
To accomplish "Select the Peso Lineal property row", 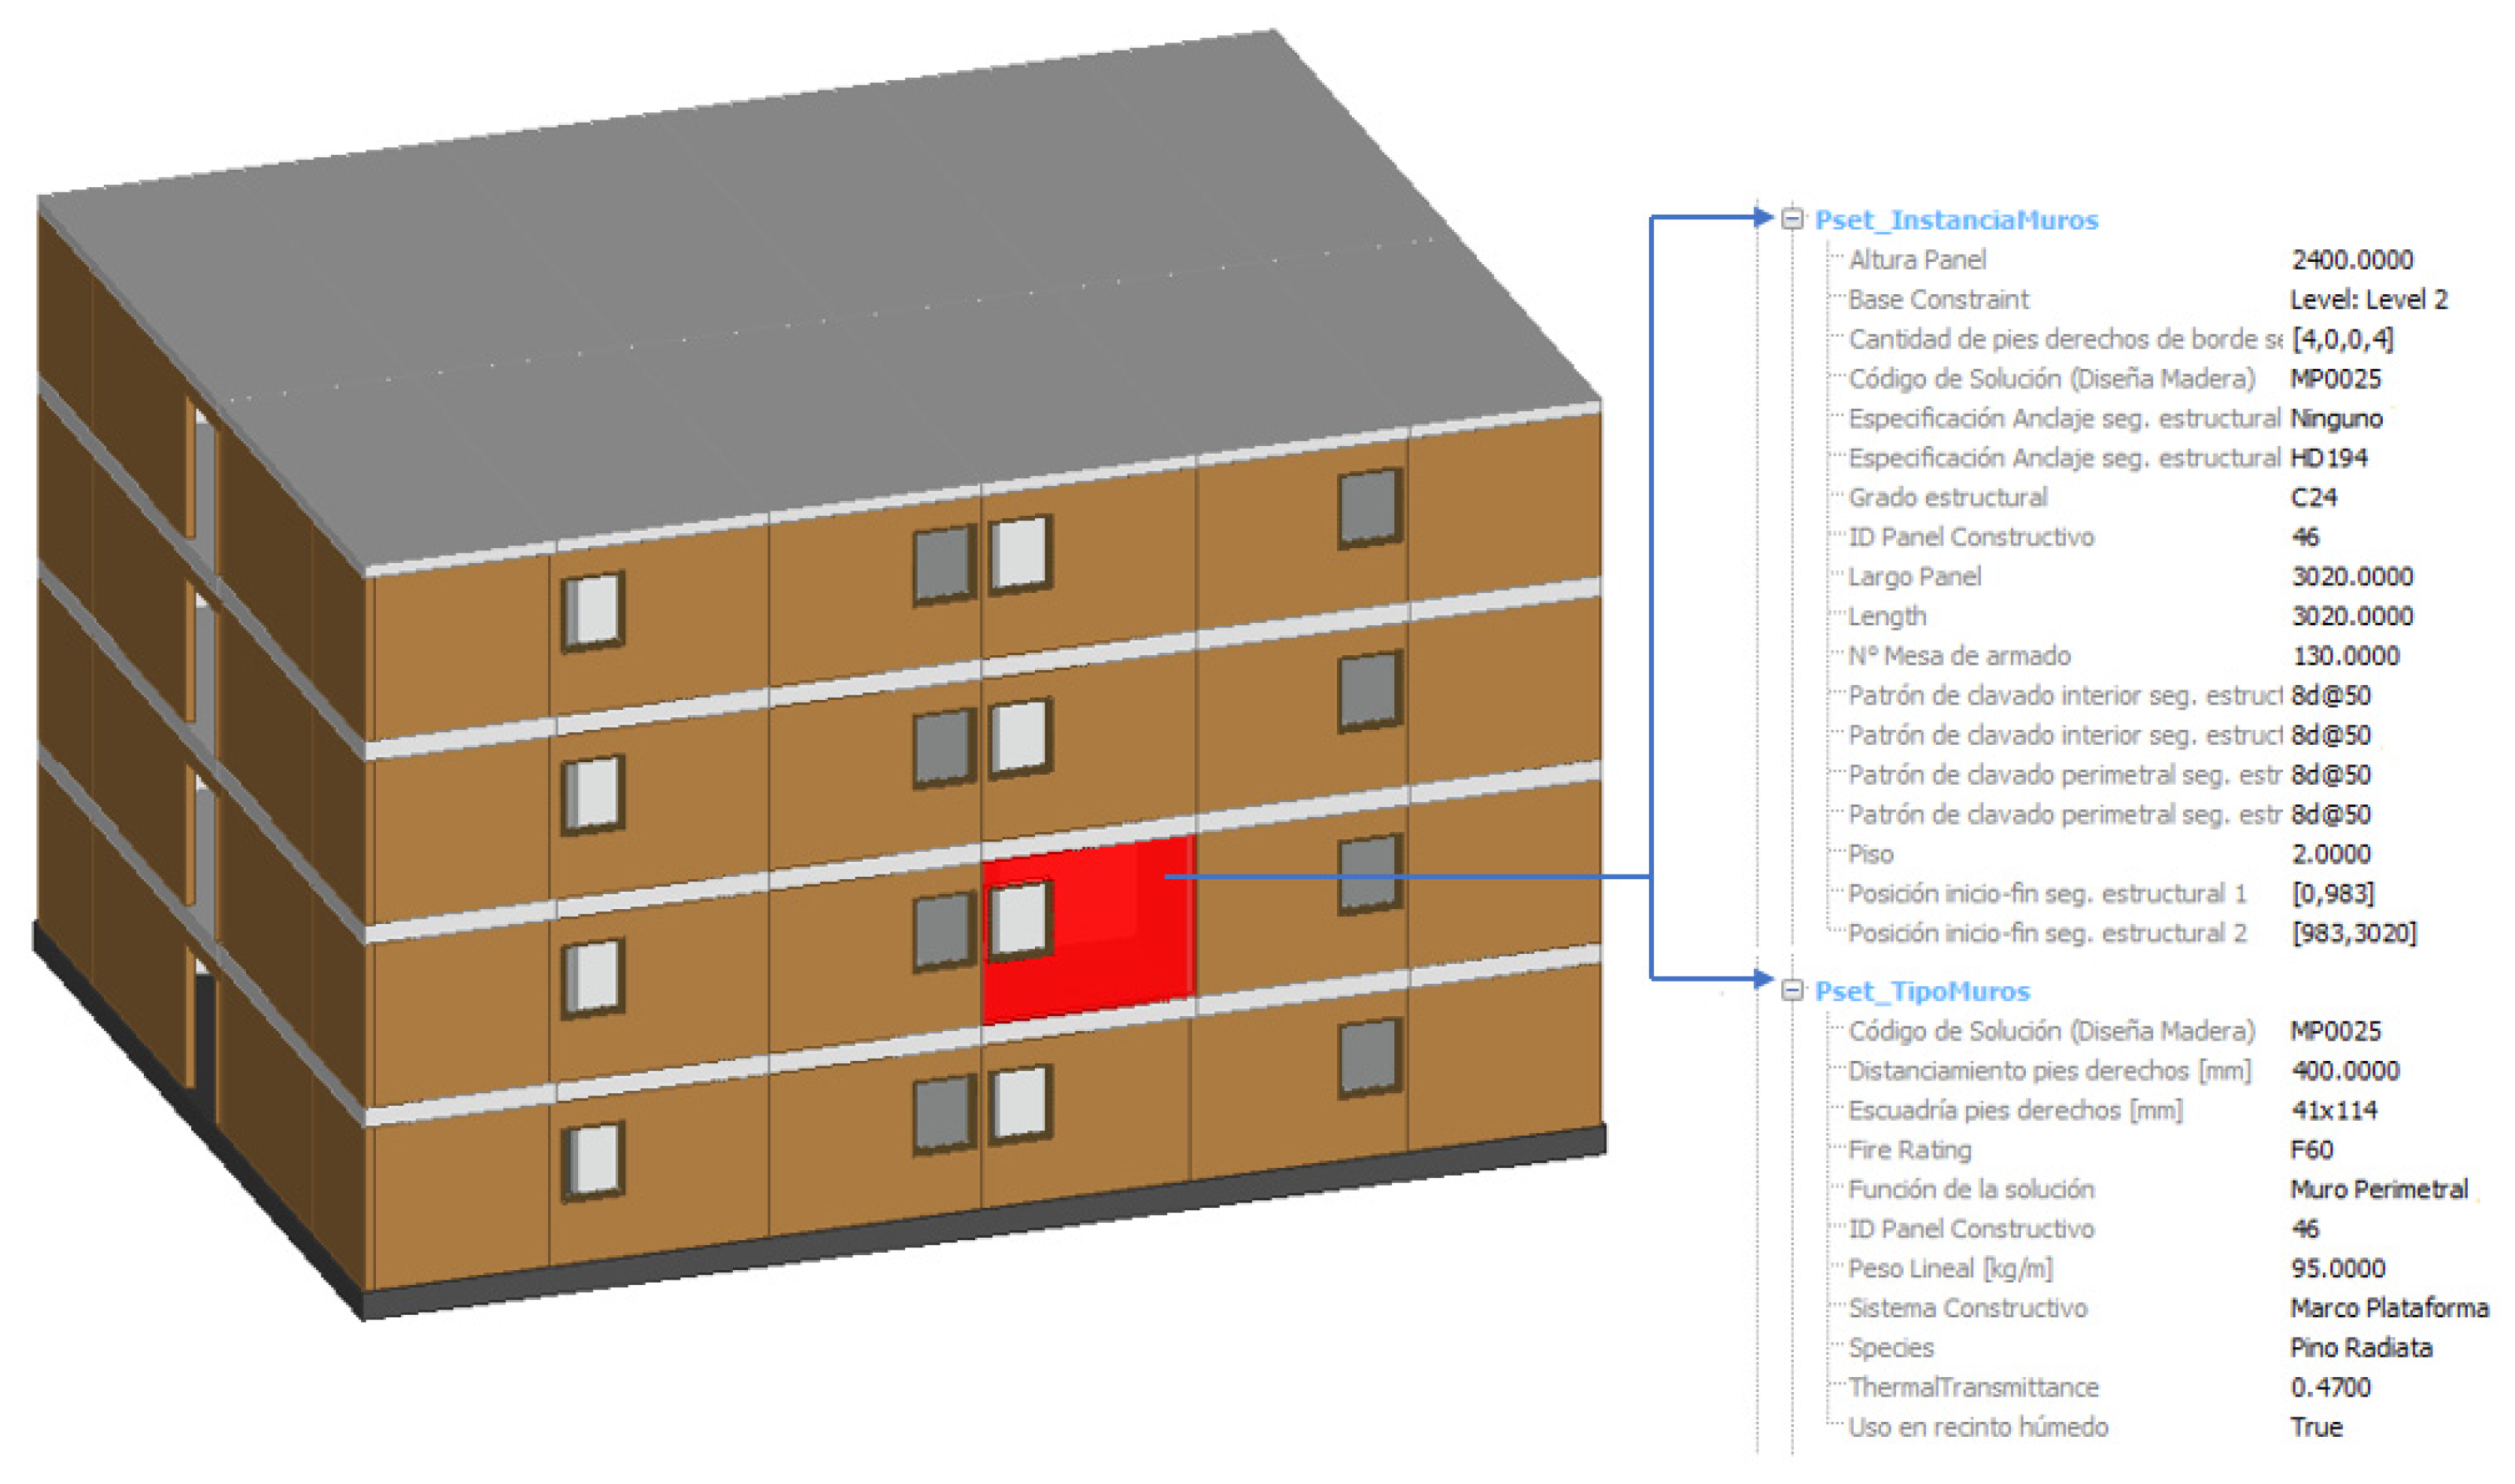I will (1949, 1268).
